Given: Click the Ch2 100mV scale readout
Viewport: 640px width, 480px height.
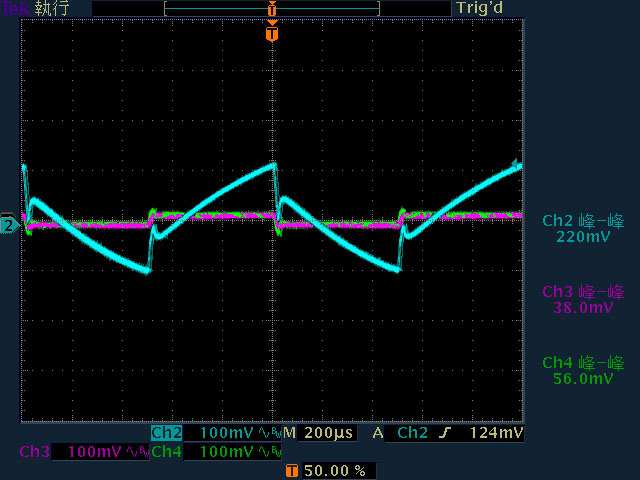Looking at the screenshot, I should point(227,433).
